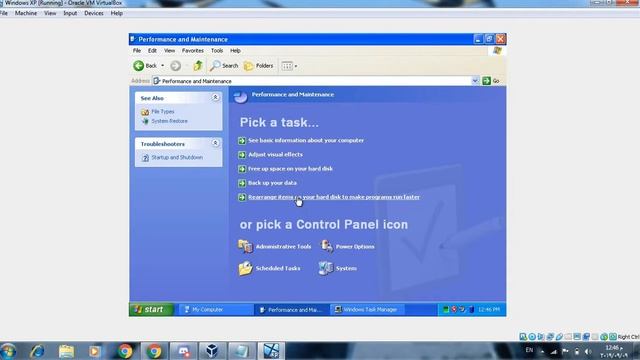This screenshot has width=640, height=360.
Task: Open the XP File menu
Action: pos(137,51)
